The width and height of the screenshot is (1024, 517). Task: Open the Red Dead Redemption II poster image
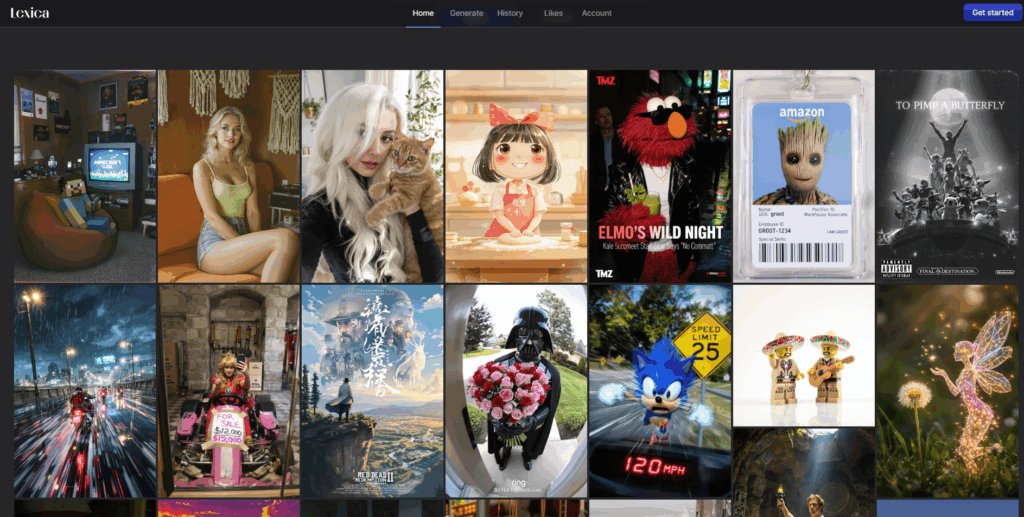pos(372,391)
